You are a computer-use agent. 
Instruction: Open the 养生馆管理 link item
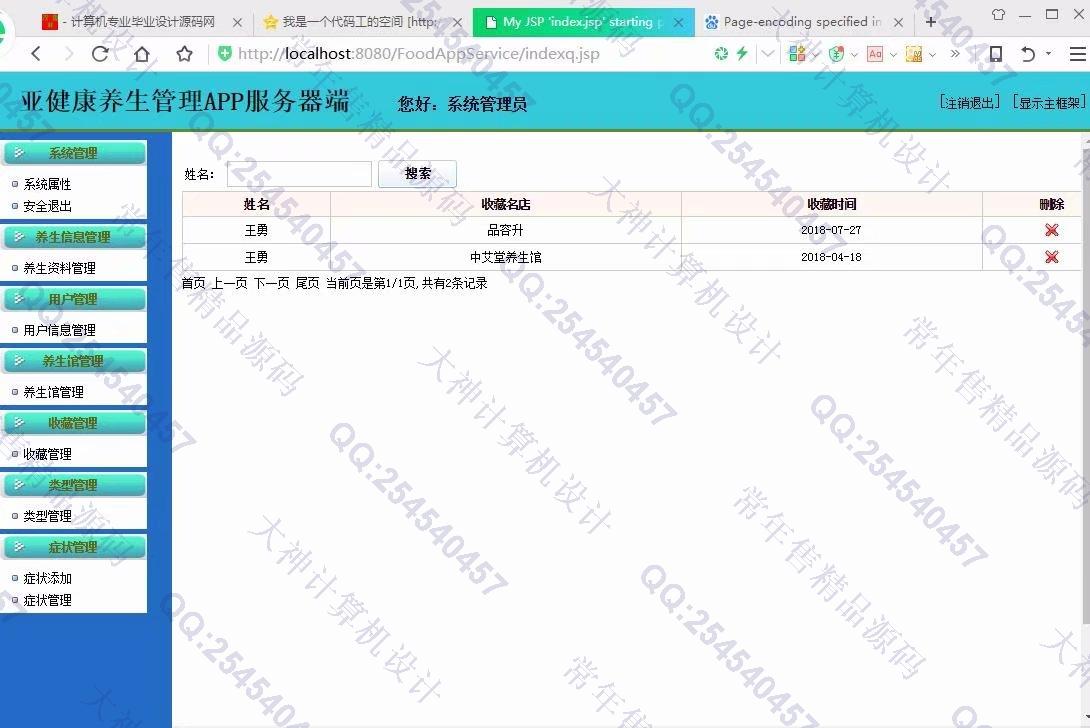(53, 392)
